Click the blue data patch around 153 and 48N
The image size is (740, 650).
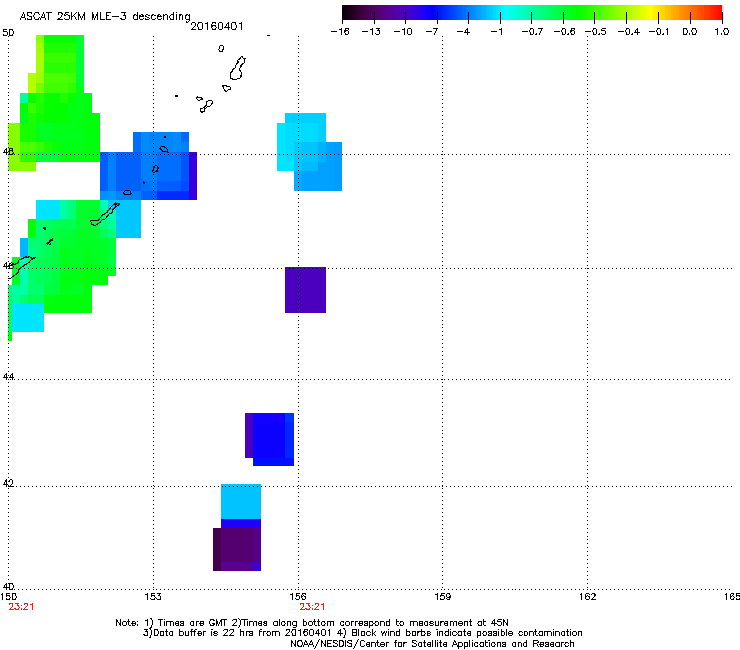point(148,166)
